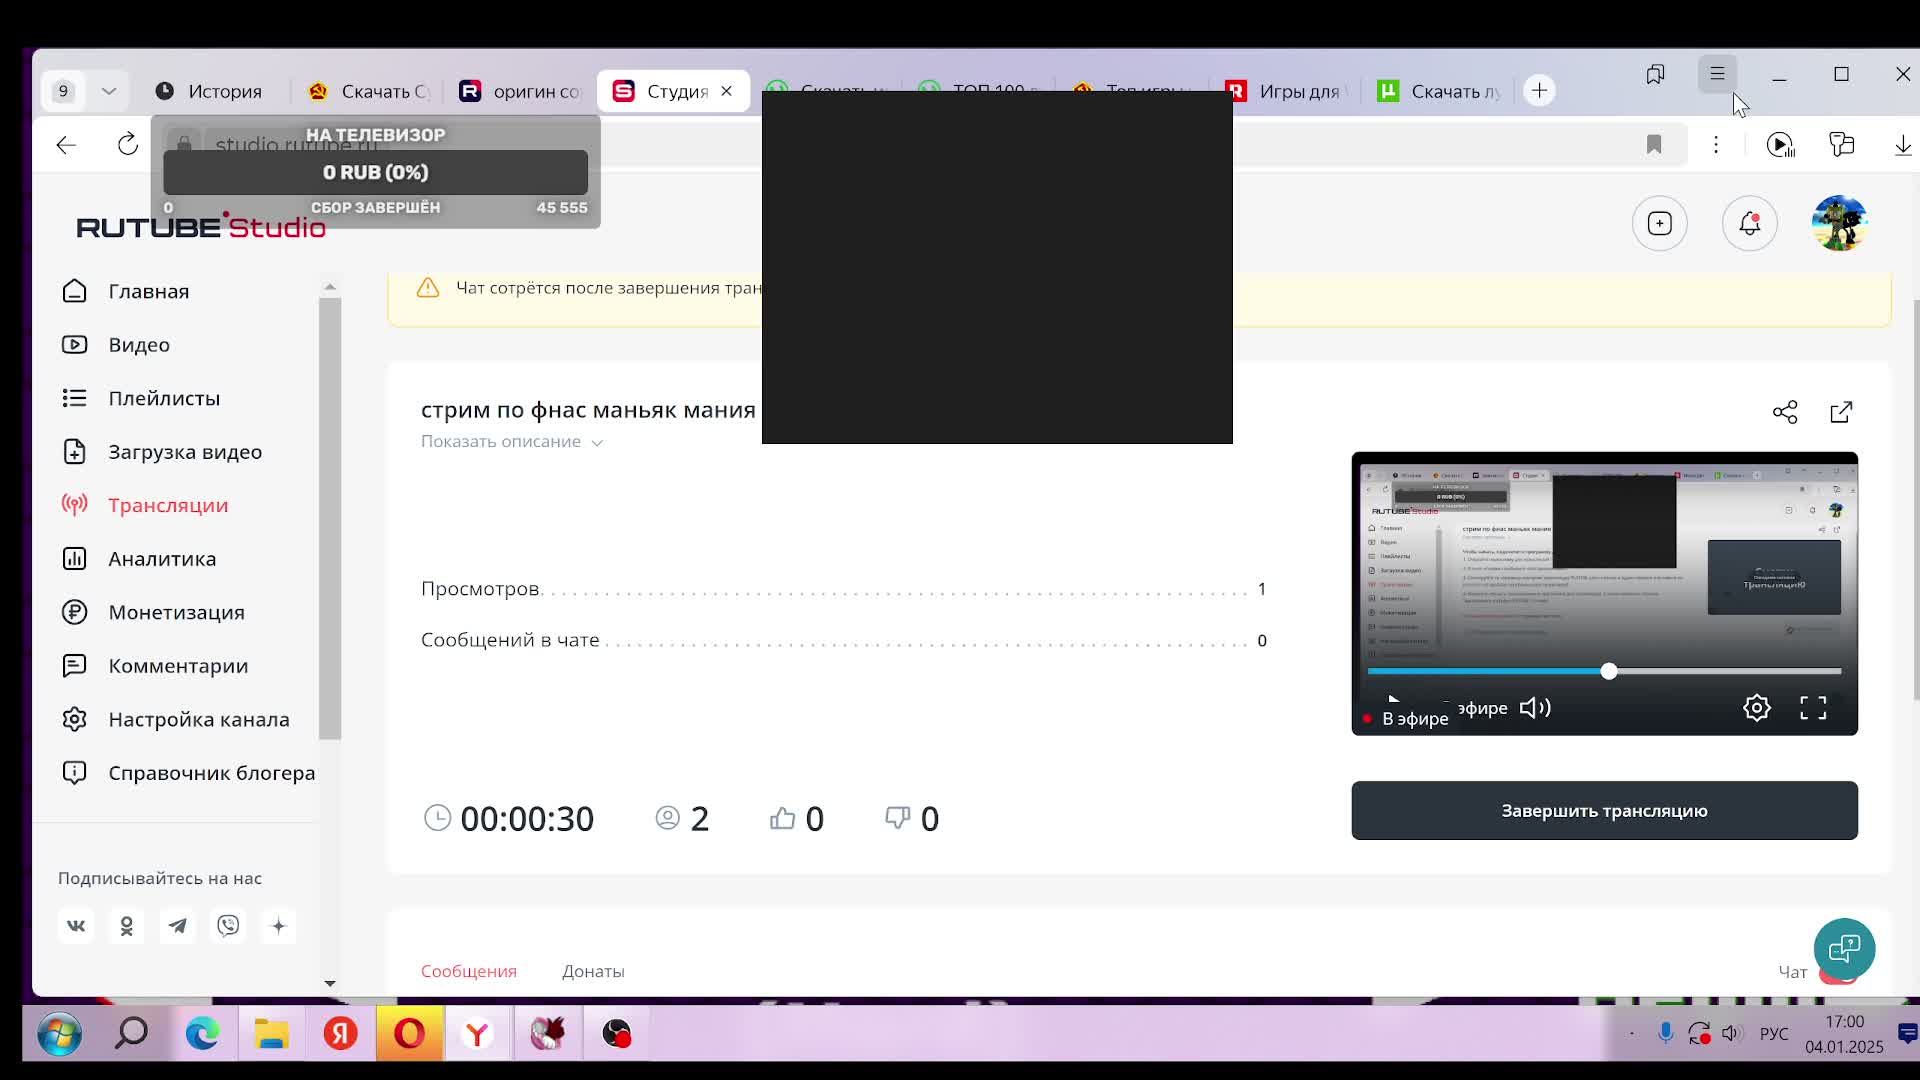Mute the stream preview volume
Screen dimensions: 1920x1080
click(1535, 708)
